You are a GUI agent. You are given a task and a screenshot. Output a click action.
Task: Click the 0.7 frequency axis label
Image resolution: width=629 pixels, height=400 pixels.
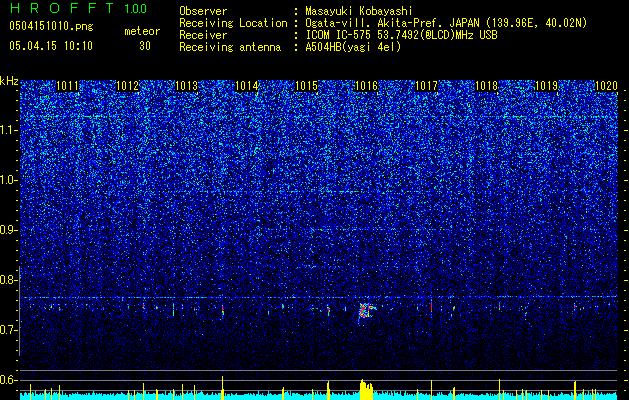[9, 330]
